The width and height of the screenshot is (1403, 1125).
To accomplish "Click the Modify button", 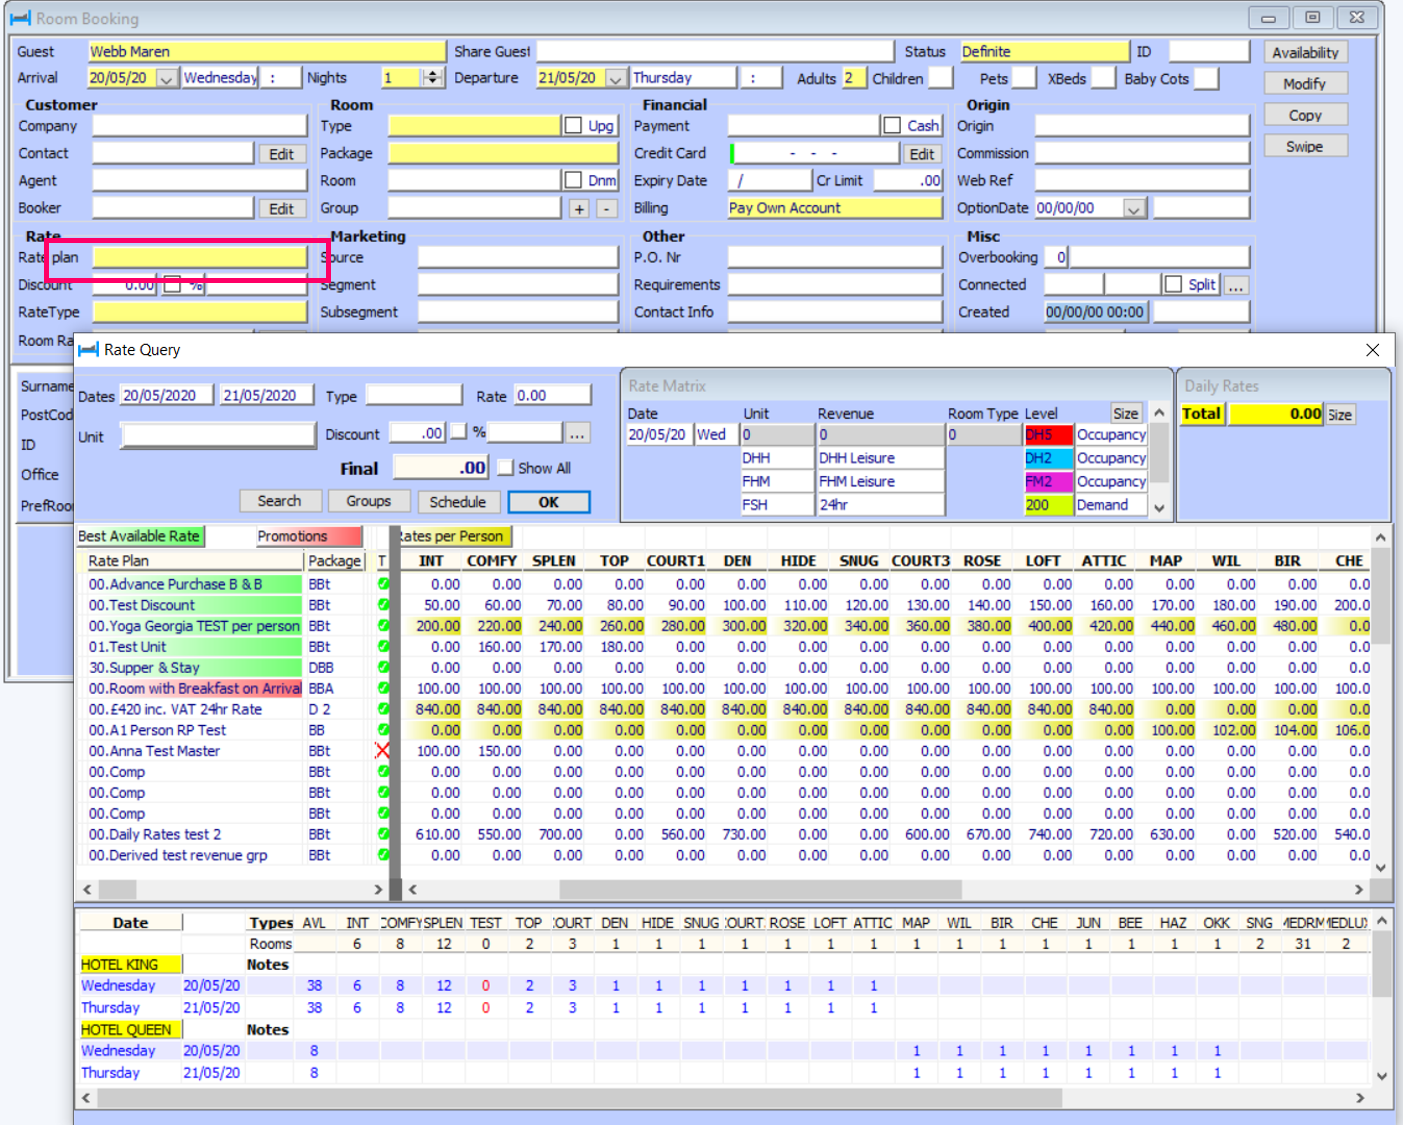I will [x=1305, y=84].
